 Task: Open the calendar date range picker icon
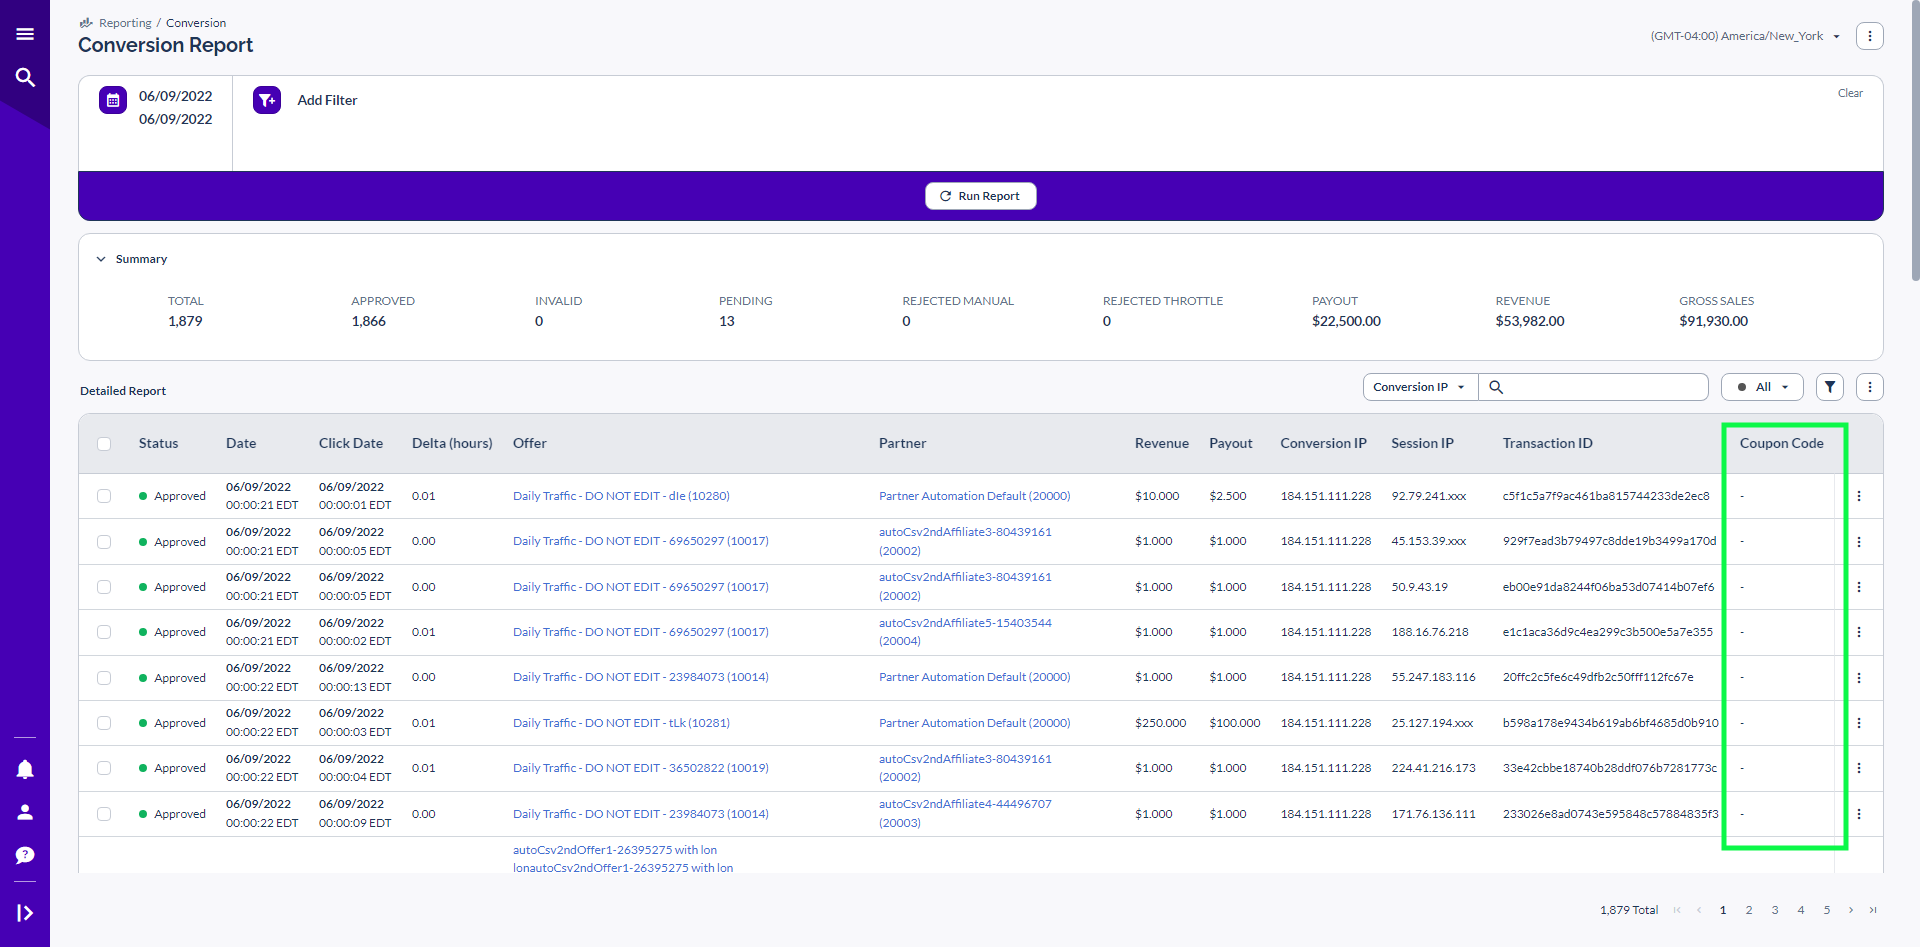(x=113, y=100)
